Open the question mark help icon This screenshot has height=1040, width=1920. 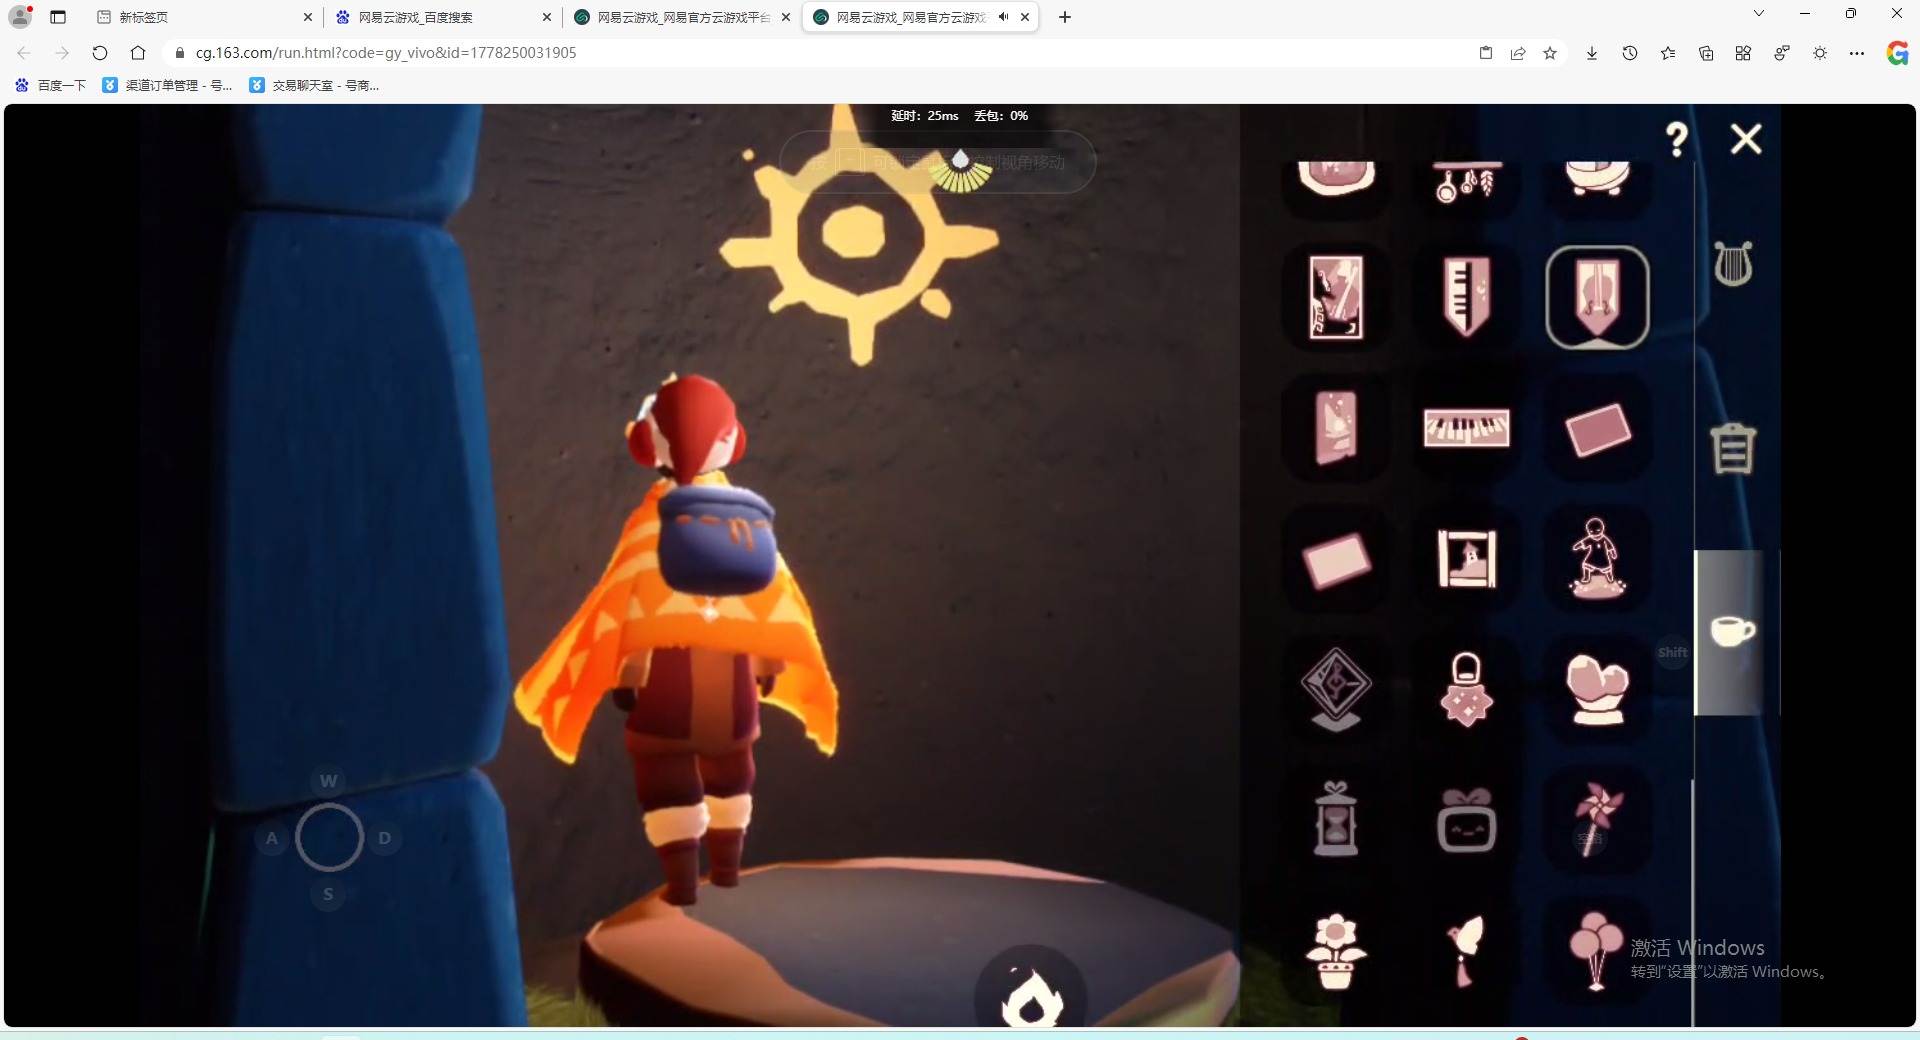point(1677,139)
